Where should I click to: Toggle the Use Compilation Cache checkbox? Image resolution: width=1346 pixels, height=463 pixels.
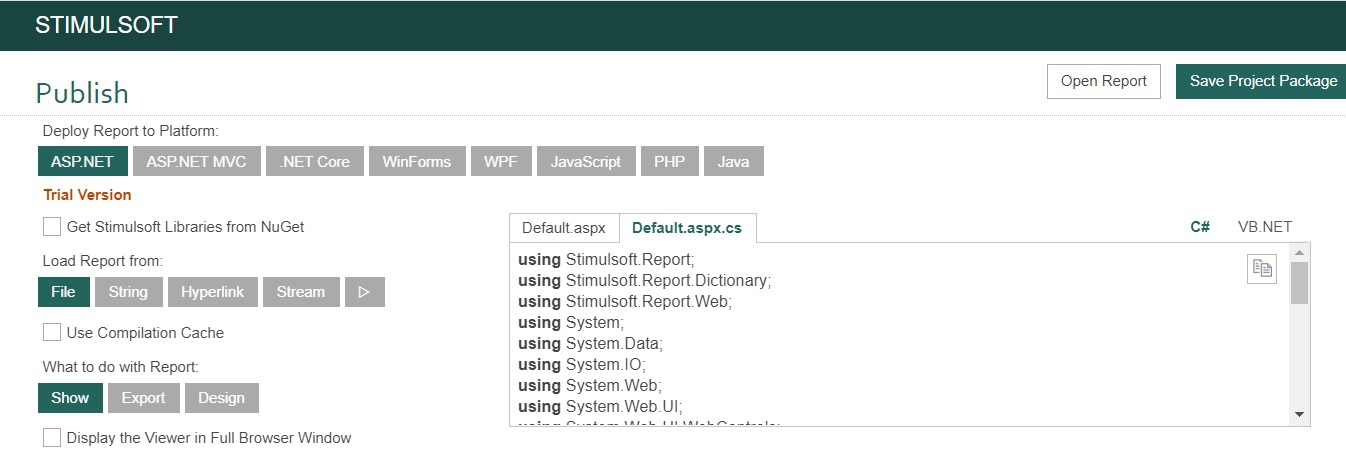coord(52,333)
